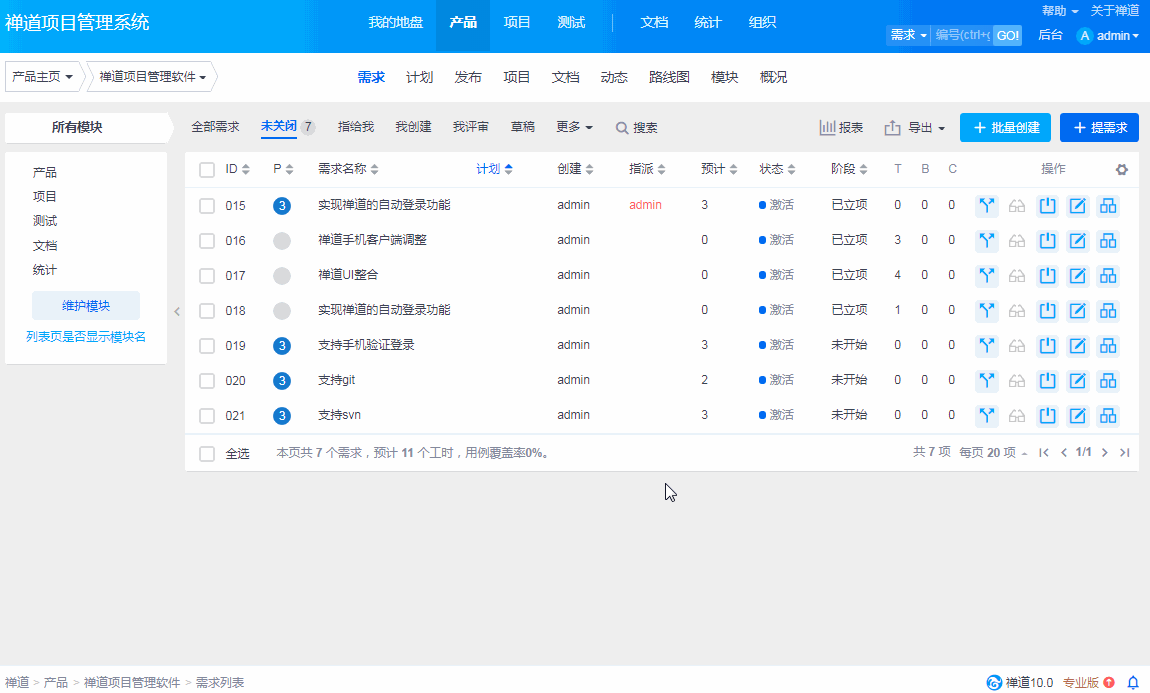The width and height of the screenshot is (1150, 693).
Task: Open the 报表 chart report
Action: (841, 128)
